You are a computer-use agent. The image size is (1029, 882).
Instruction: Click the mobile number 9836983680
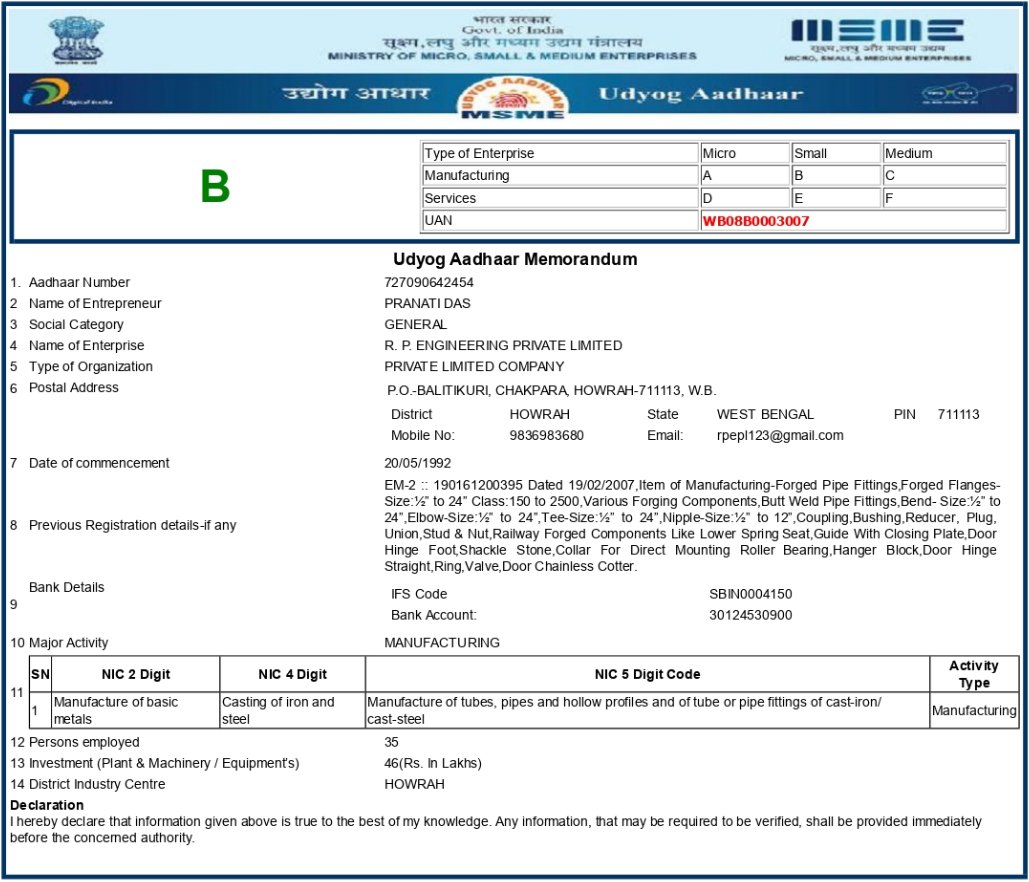pos(546,435)
